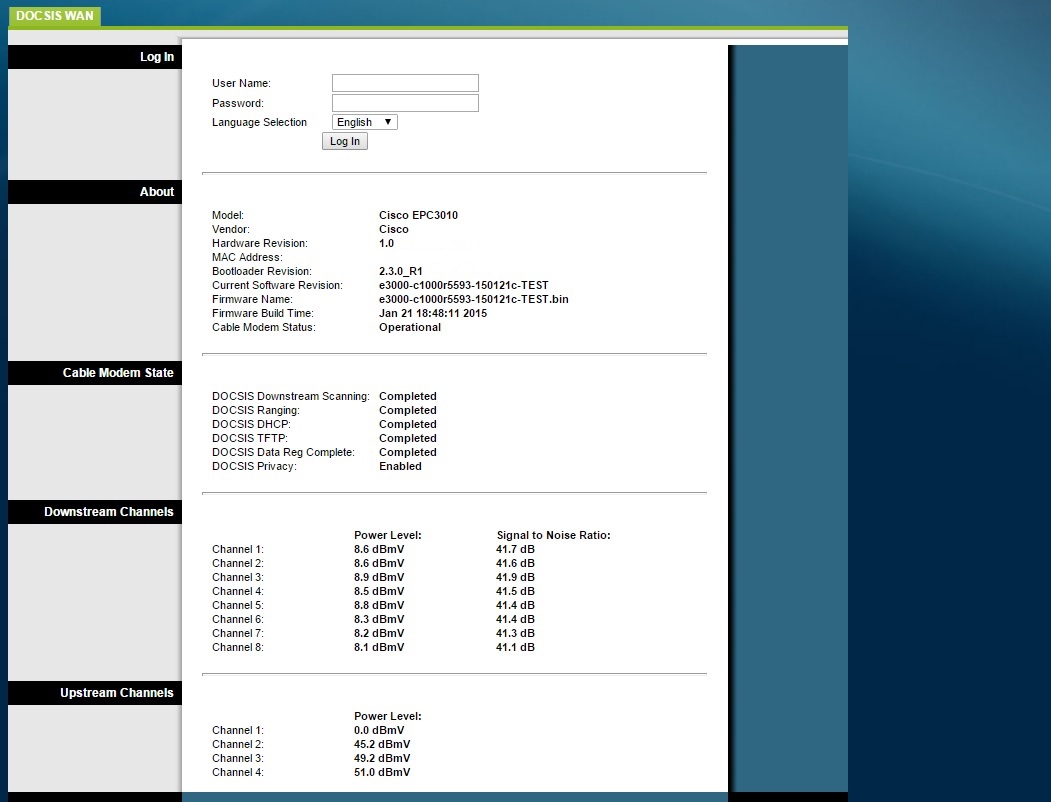Click the Log In button
This screenshot has width=1051, height=802.
345,141
